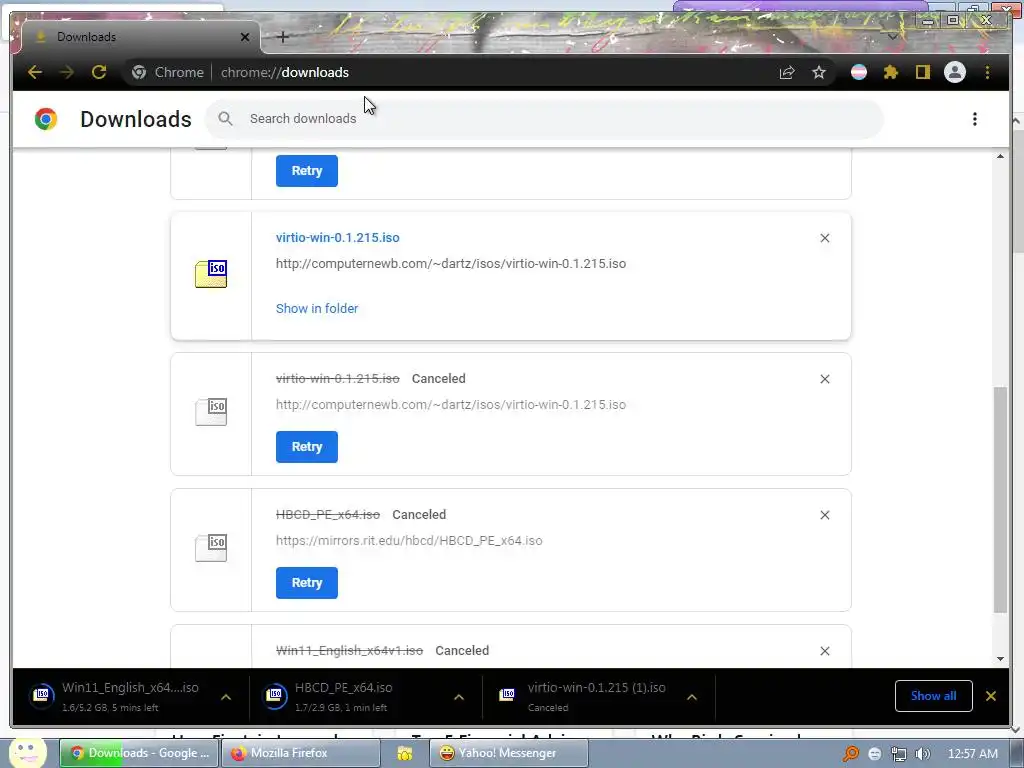This screenshot has height=768, width=1024.
Task: Click the share page icon in address bar
Action: [787, 72]
